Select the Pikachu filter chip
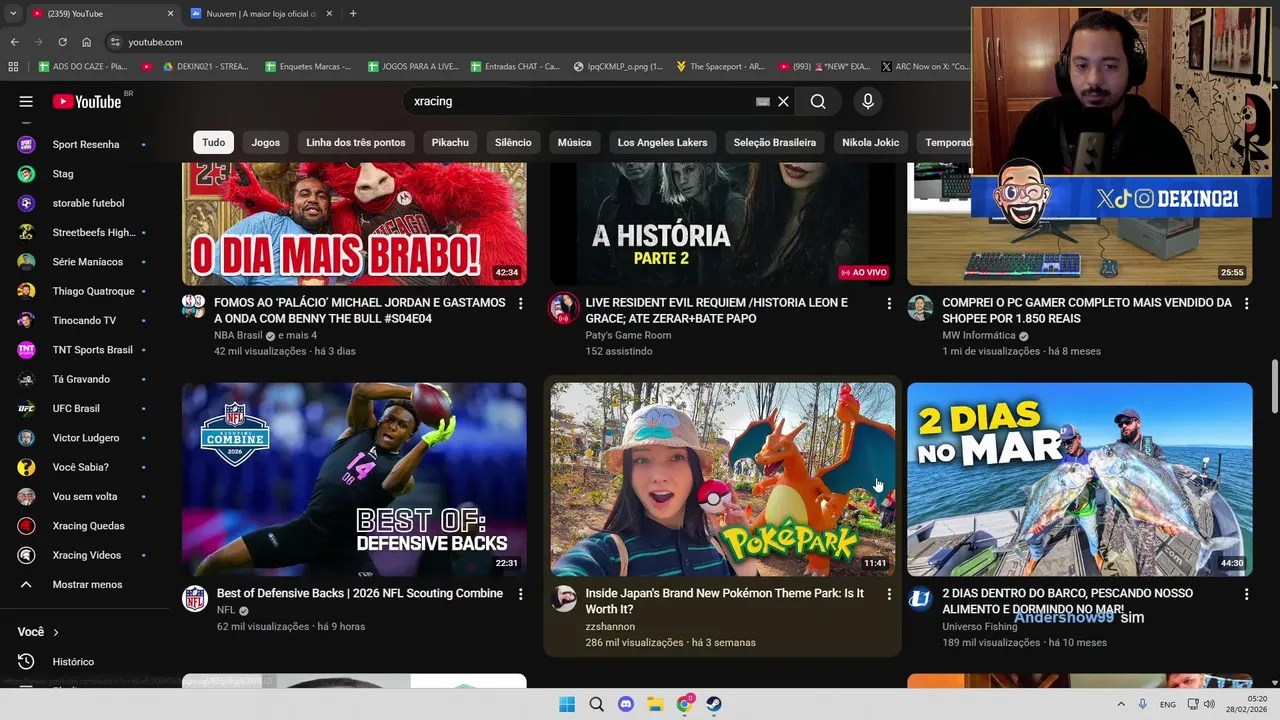The width and height of the screenshot is (1280, 720). [x=450, y=142]
